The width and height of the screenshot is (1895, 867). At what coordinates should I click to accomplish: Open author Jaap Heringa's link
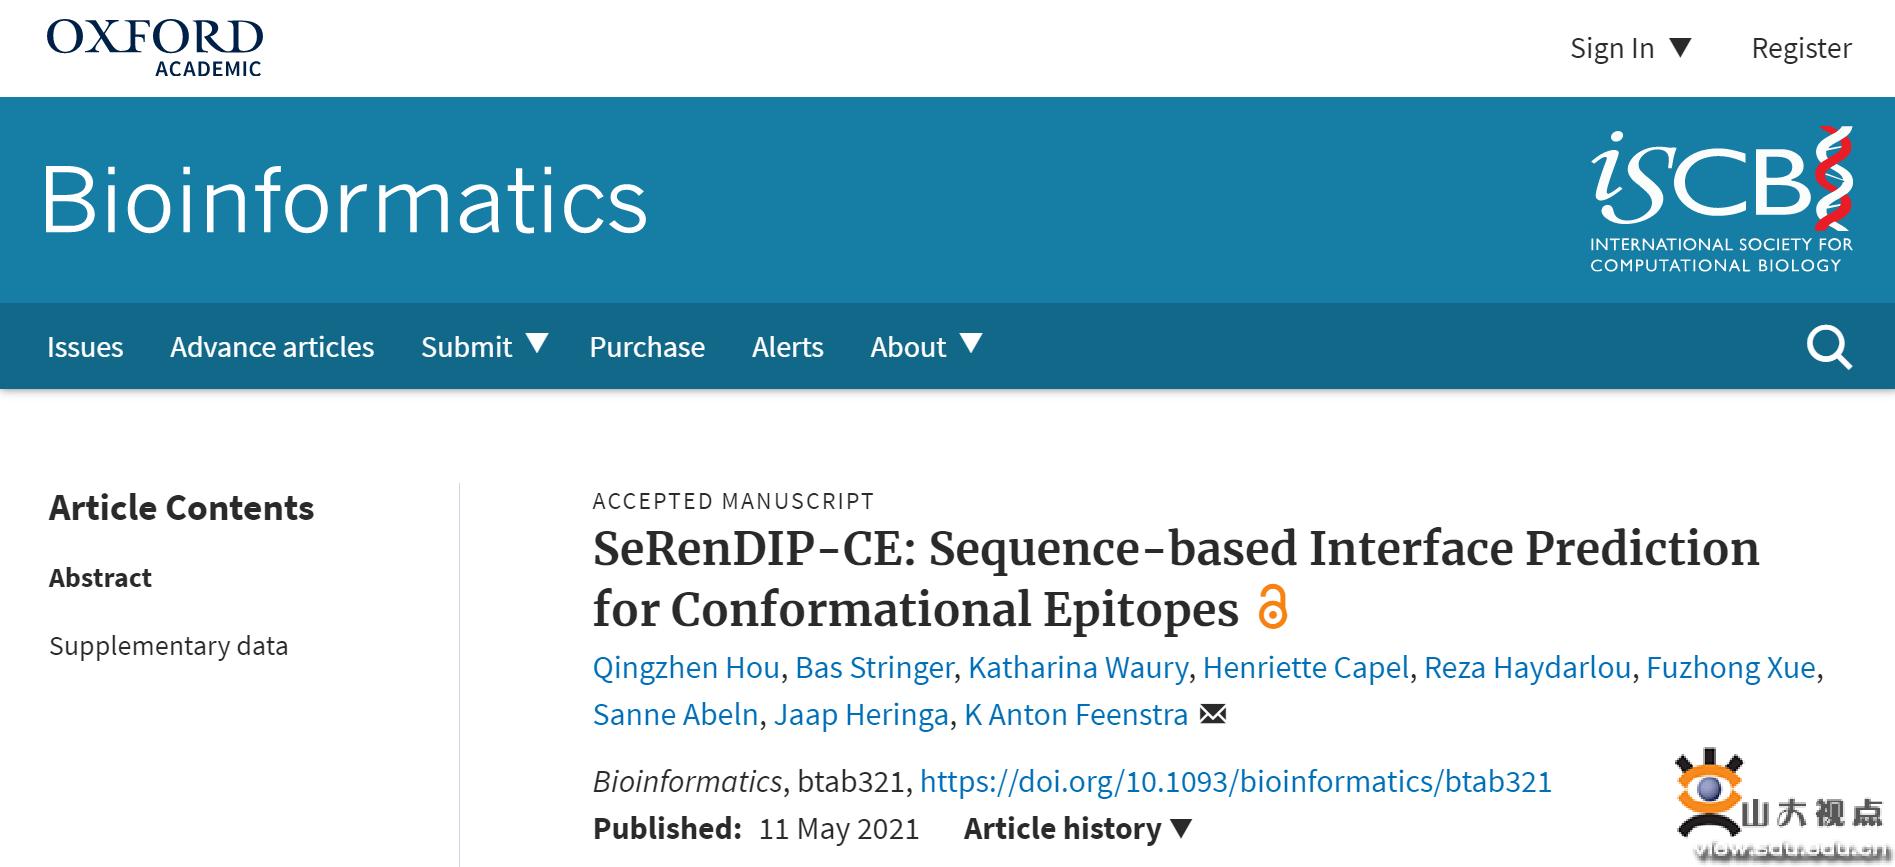[861, 714]
